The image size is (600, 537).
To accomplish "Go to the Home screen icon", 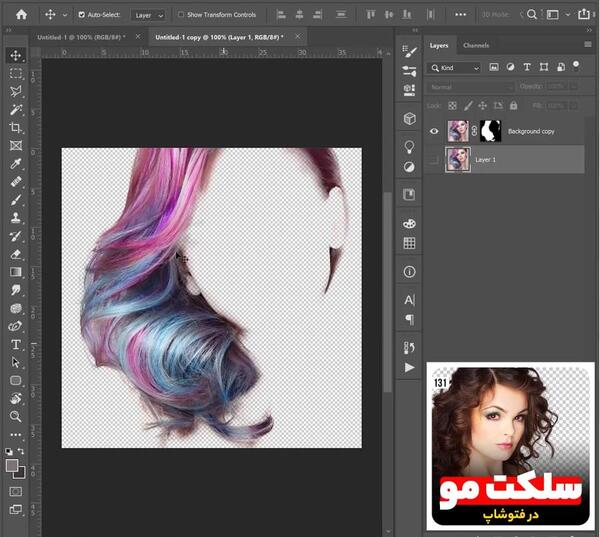I will pos(21,15).
